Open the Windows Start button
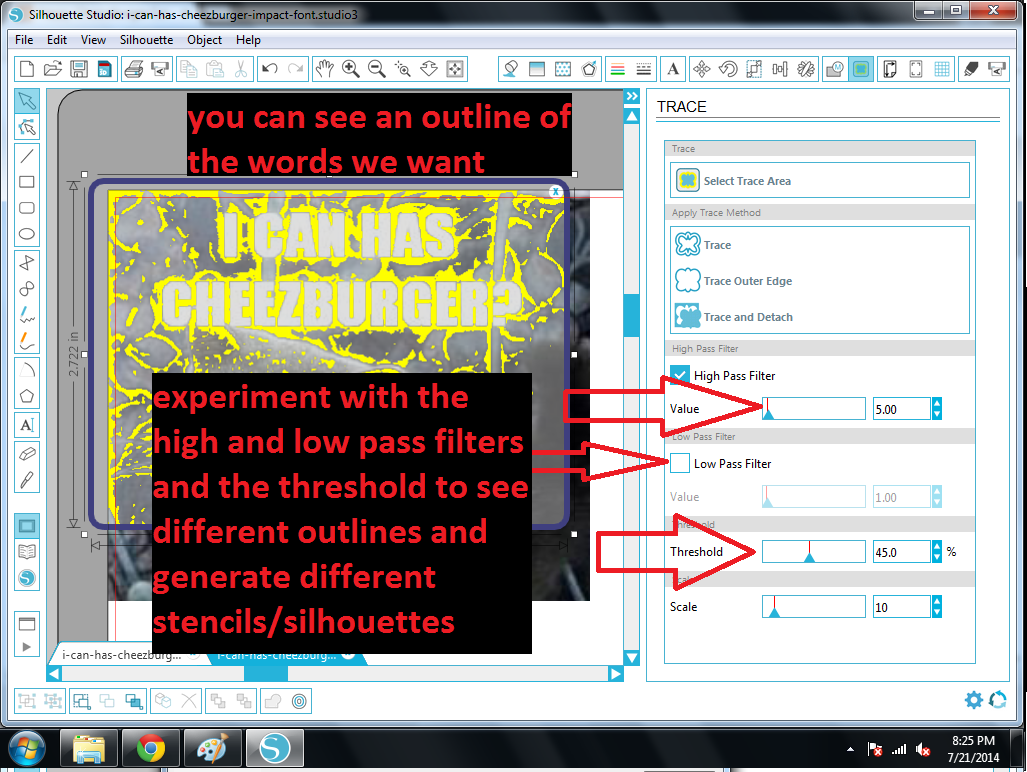 pos(26,748)
